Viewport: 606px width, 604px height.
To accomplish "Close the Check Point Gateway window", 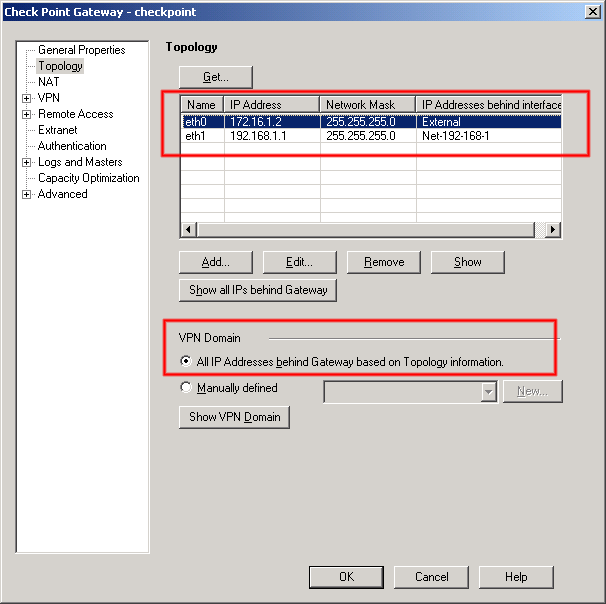I will tap(592, 12).
